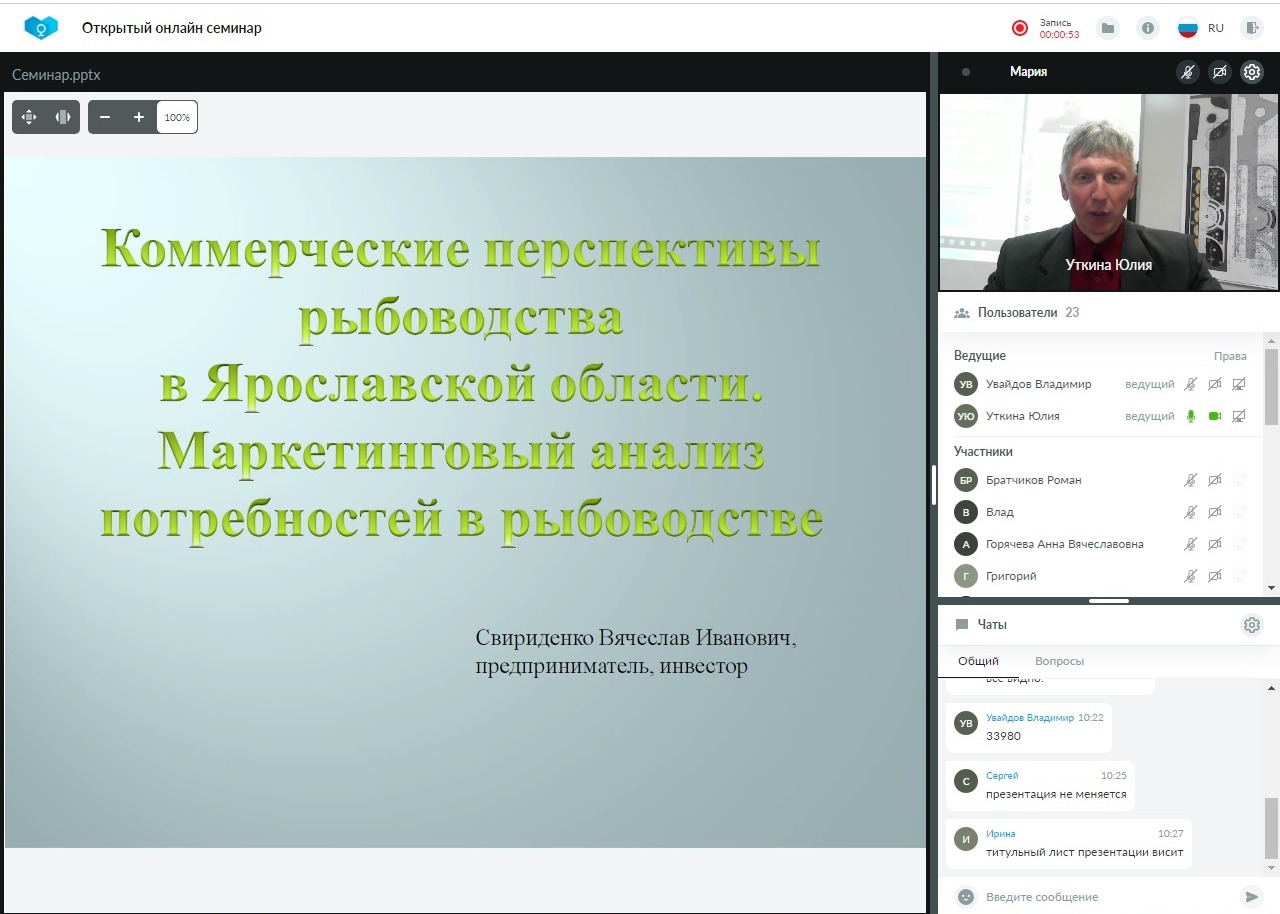The width and height of the screenshot is (1280, 914).
Task: Click the УЮ avatar of Уткина Юлия
Action: pos(966,416)
